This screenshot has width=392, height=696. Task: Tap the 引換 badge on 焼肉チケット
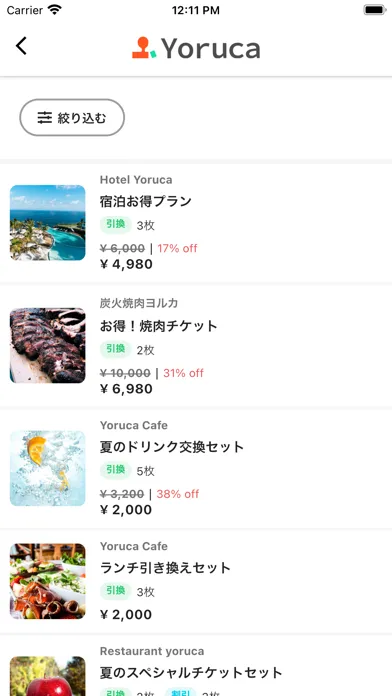click(115, 349)
